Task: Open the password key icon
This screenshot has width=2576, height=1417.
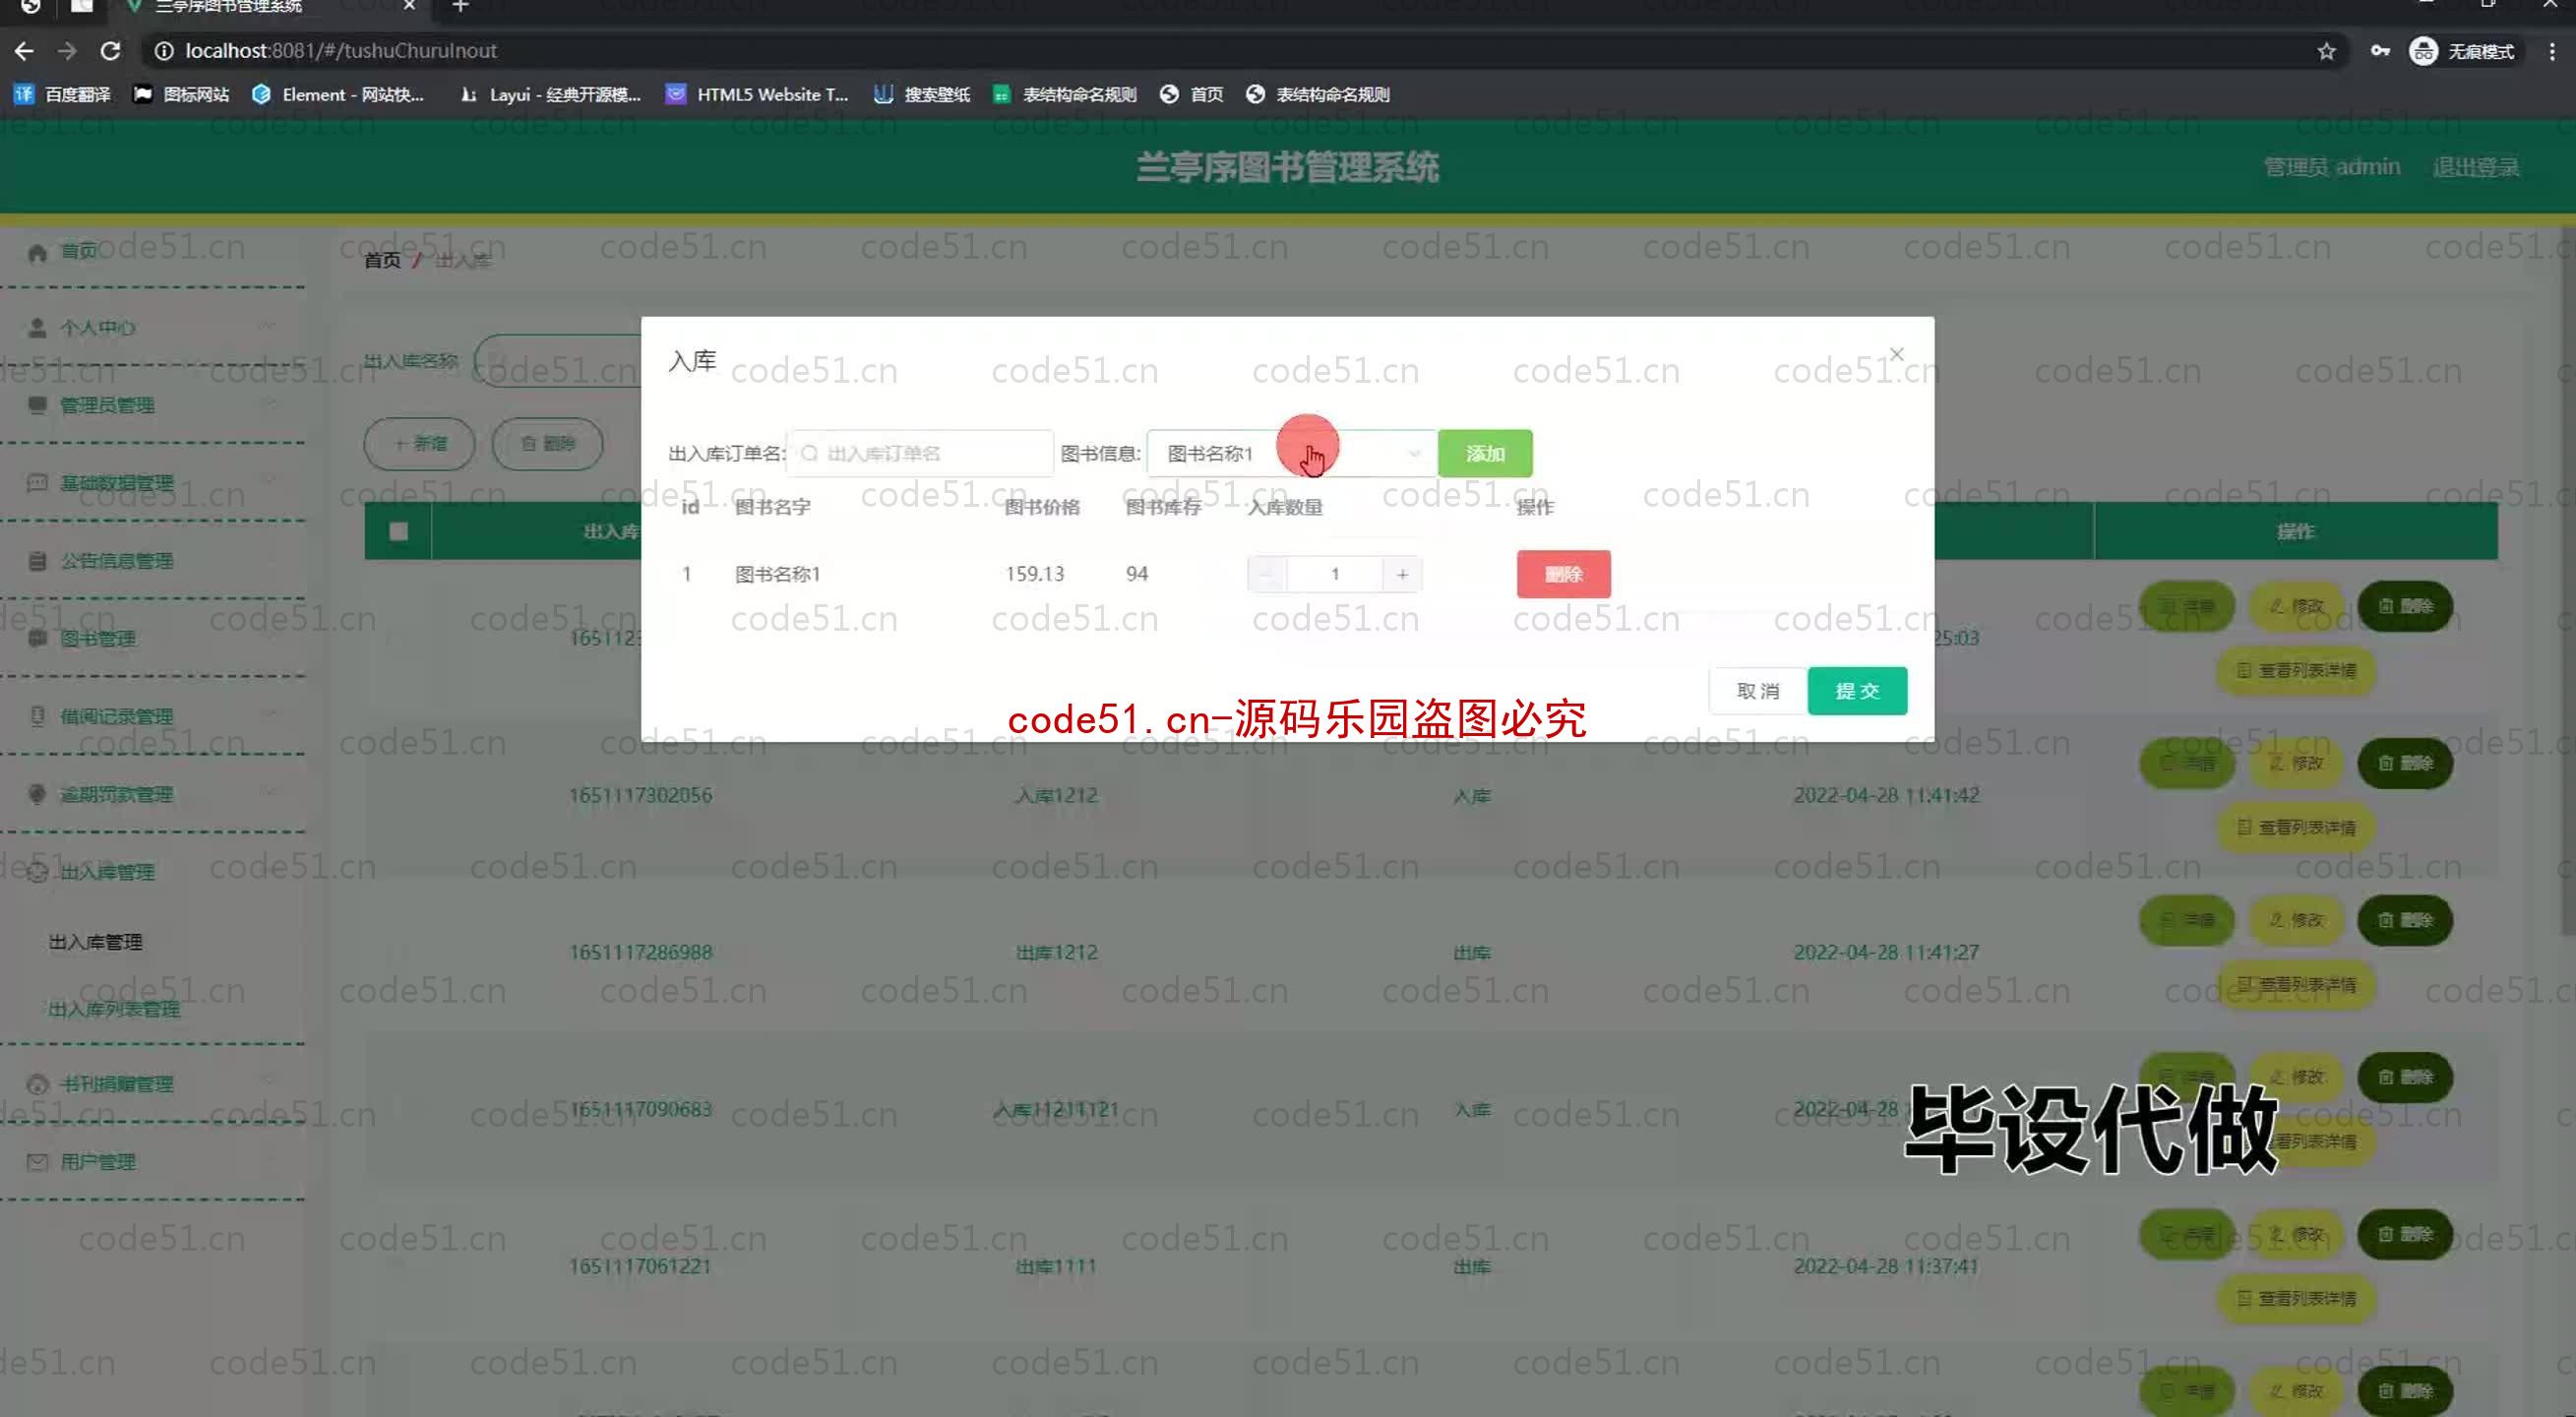Action: pos(2380,51)
